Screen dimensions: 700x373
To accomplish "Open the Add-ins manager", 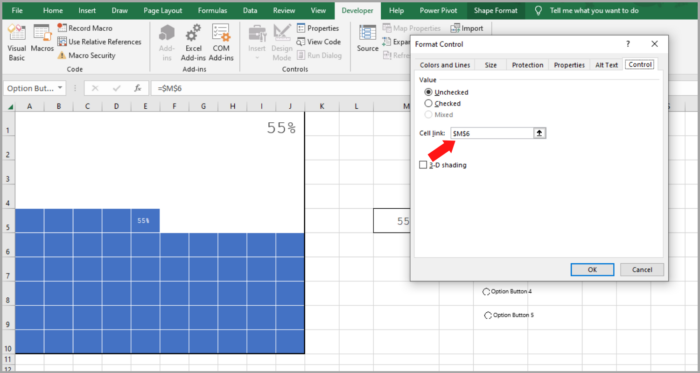I will 167,43.
